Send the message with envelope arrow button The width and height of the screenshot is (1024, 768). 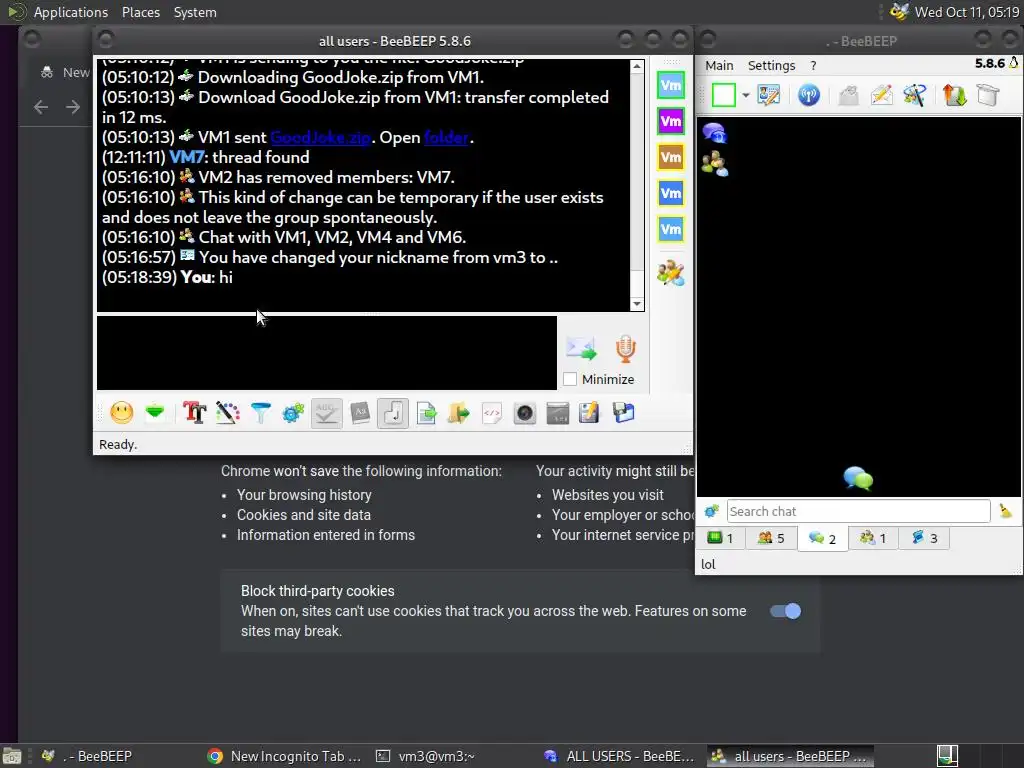click(581, 349)
